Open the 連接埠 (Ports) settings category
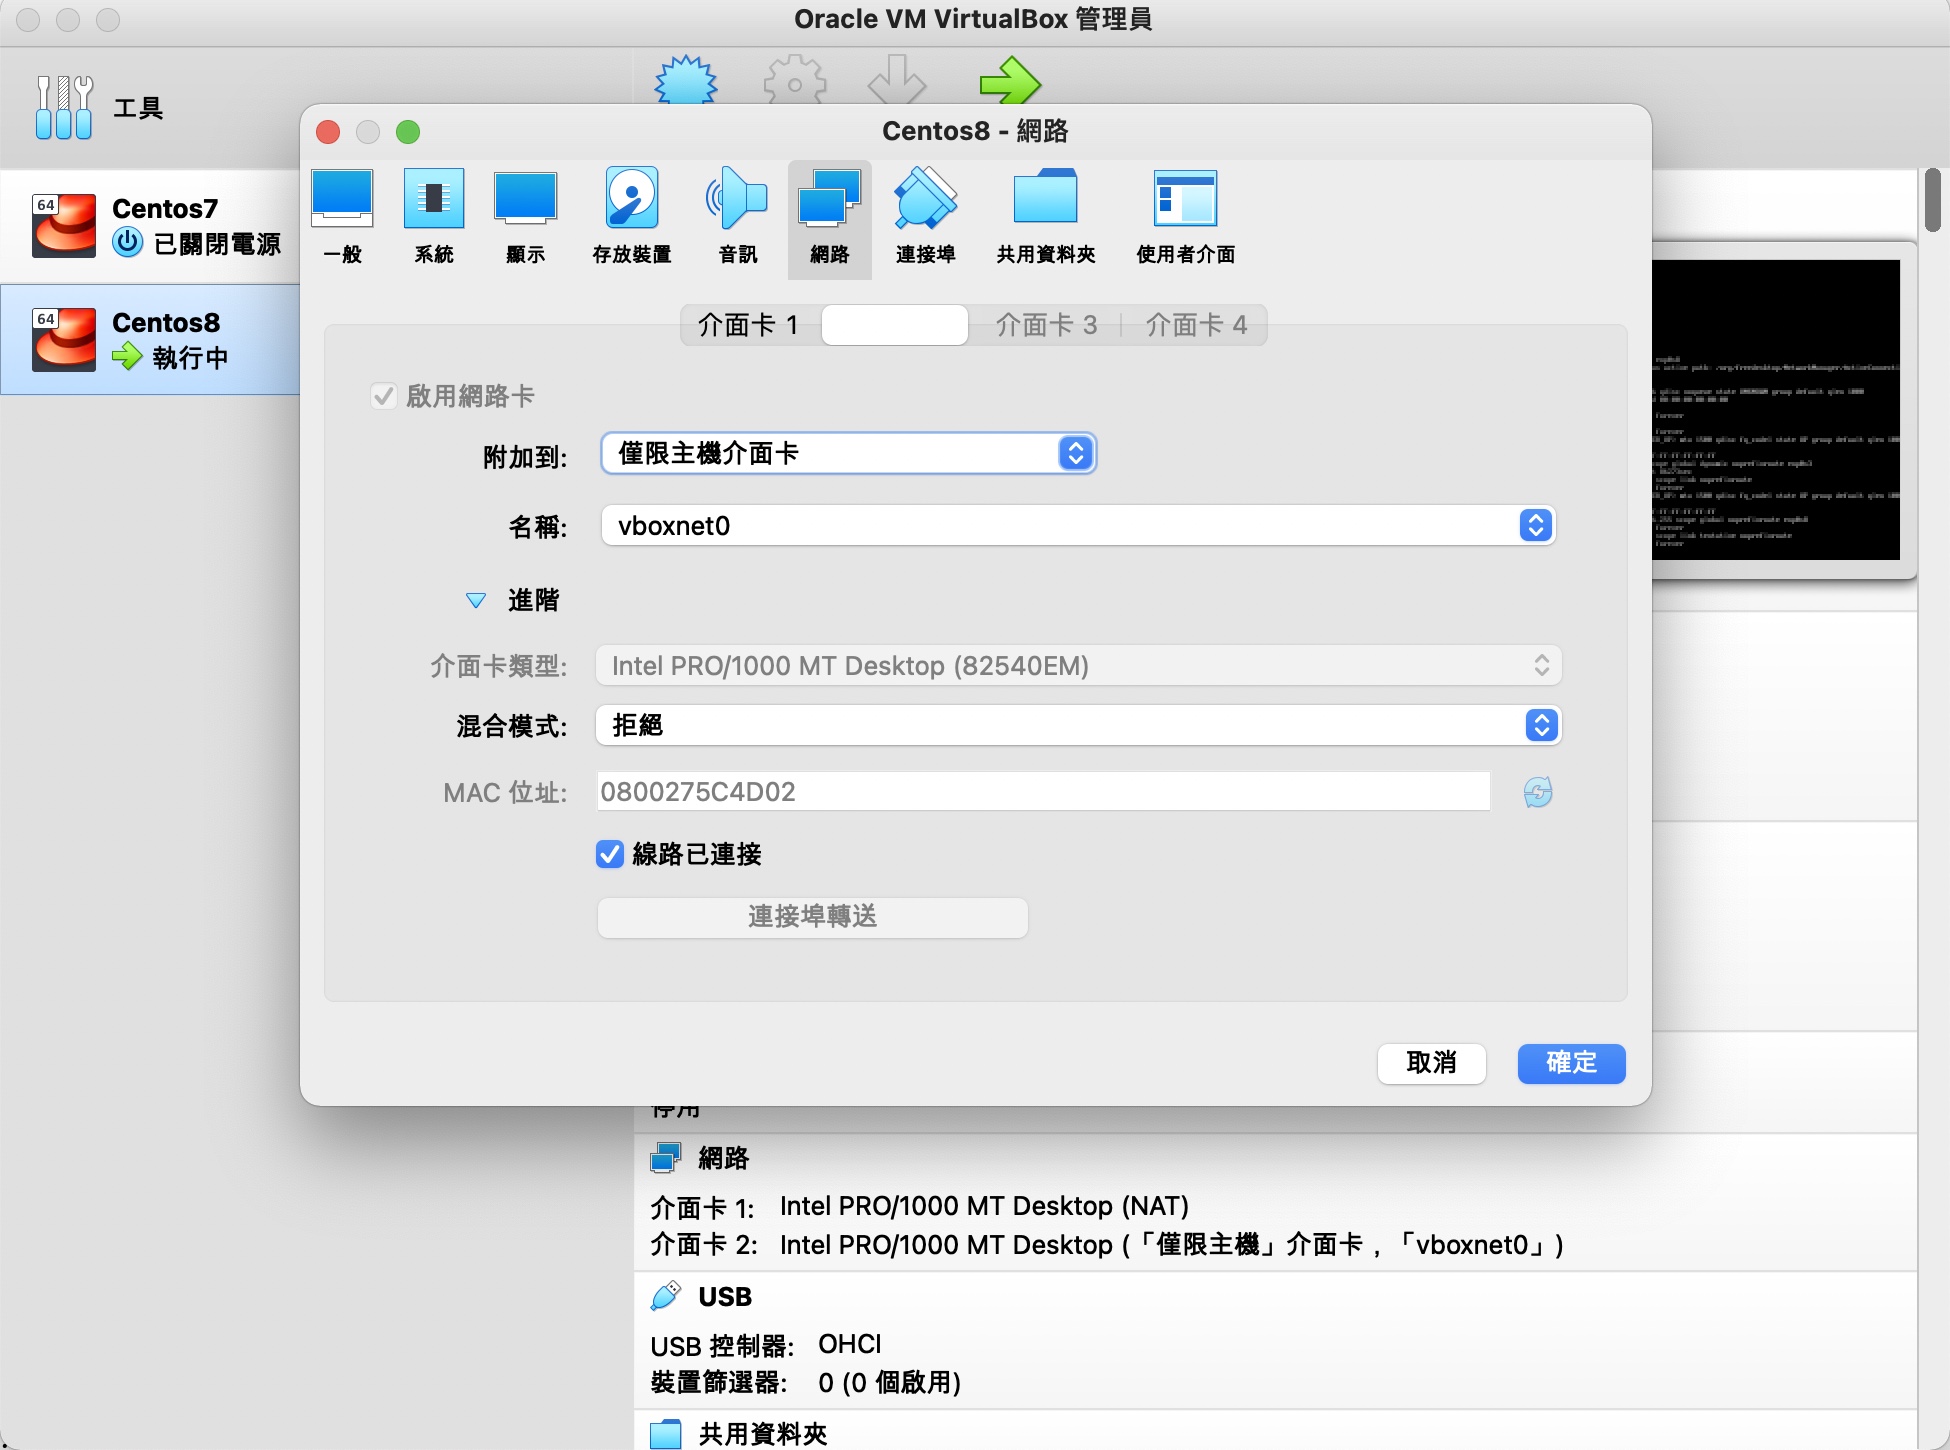1950x1450 pixels. [x=926, y=218]
